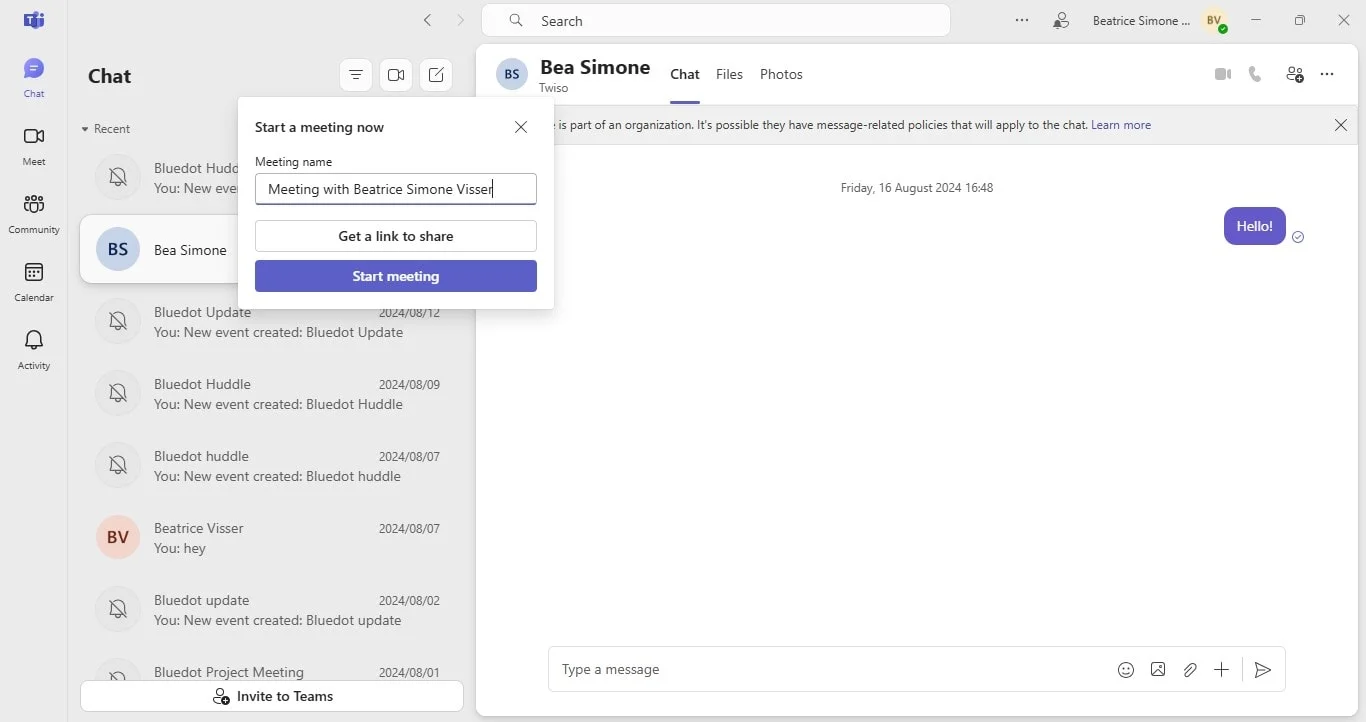Click the Meeting name input field
This screenshot has width=1366, height=722.
[x=396, y=189]
